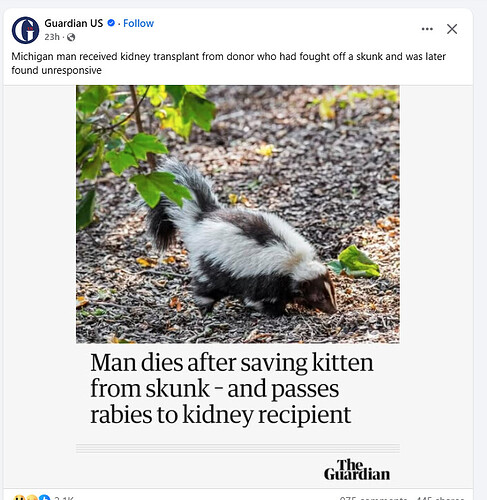Click the leftmost reaction emoji
This screenshot has height=500, width=487.
click(19, 498)
